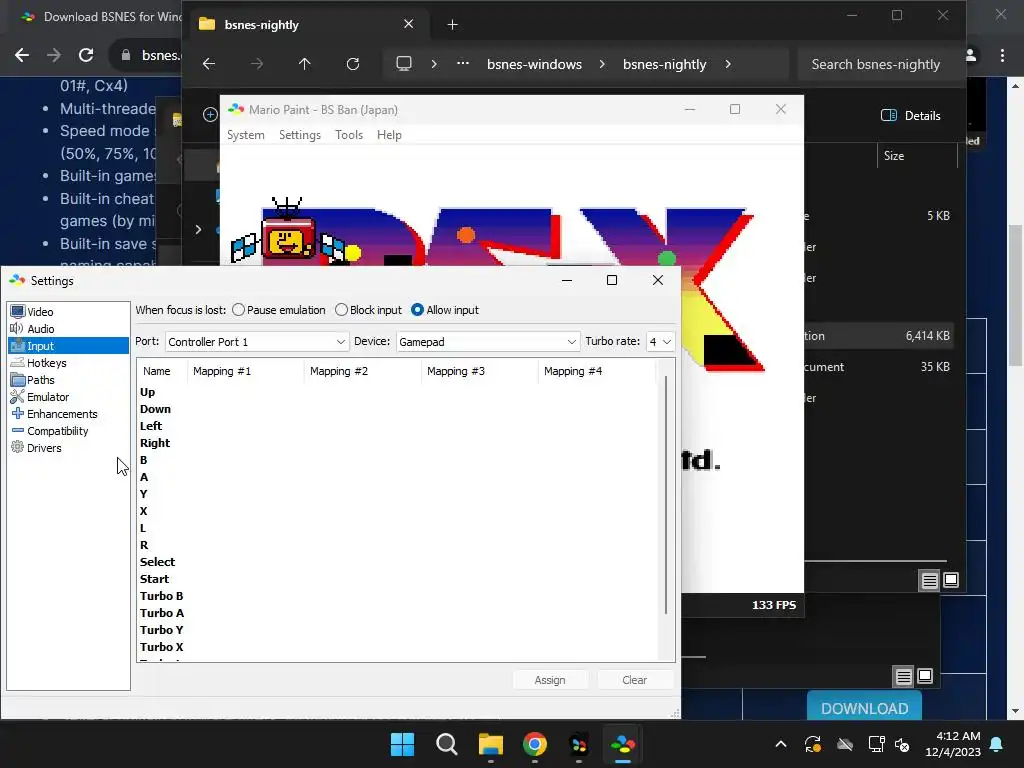1024x768 pixels.
Task: Click the DOWNLOAD button on the webpage
Action: (865, 708)
